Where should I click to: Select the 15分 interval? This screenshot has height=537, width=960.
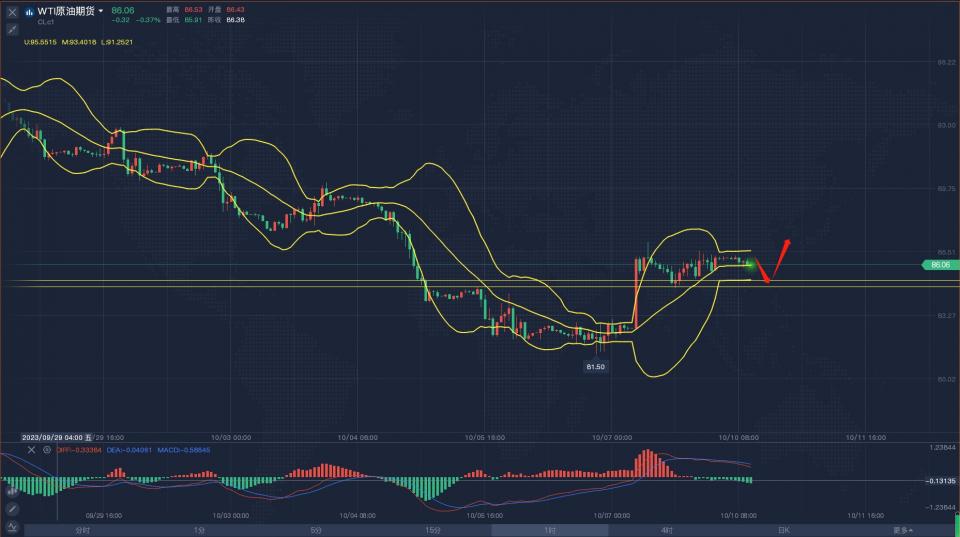coord(433,530)
